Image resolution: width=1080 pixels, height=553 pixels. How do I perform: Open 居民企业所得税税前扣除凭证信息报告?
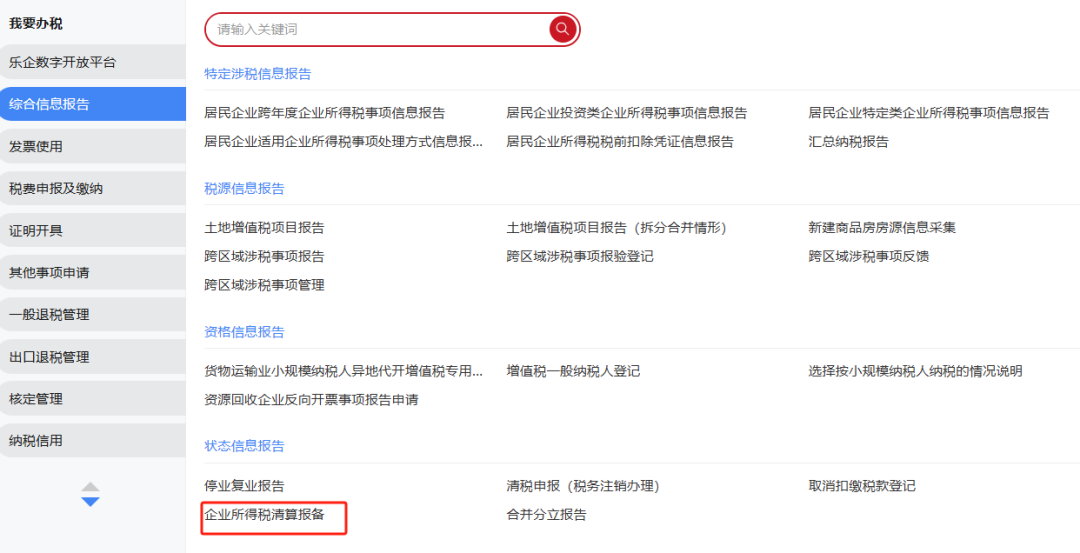click(620, 142)
